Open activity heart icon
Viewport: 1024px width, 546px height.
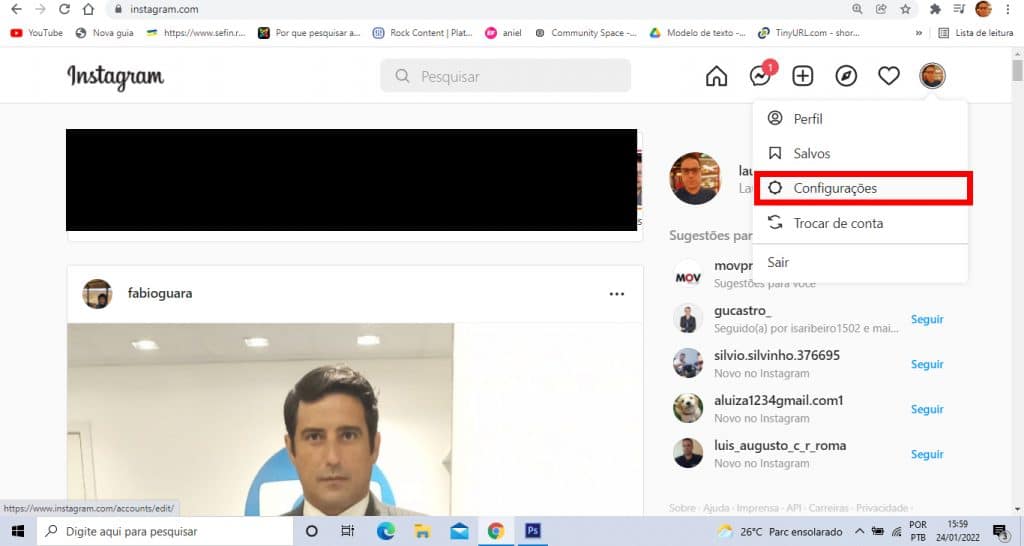pyautogui.click(x=889, y=76)
